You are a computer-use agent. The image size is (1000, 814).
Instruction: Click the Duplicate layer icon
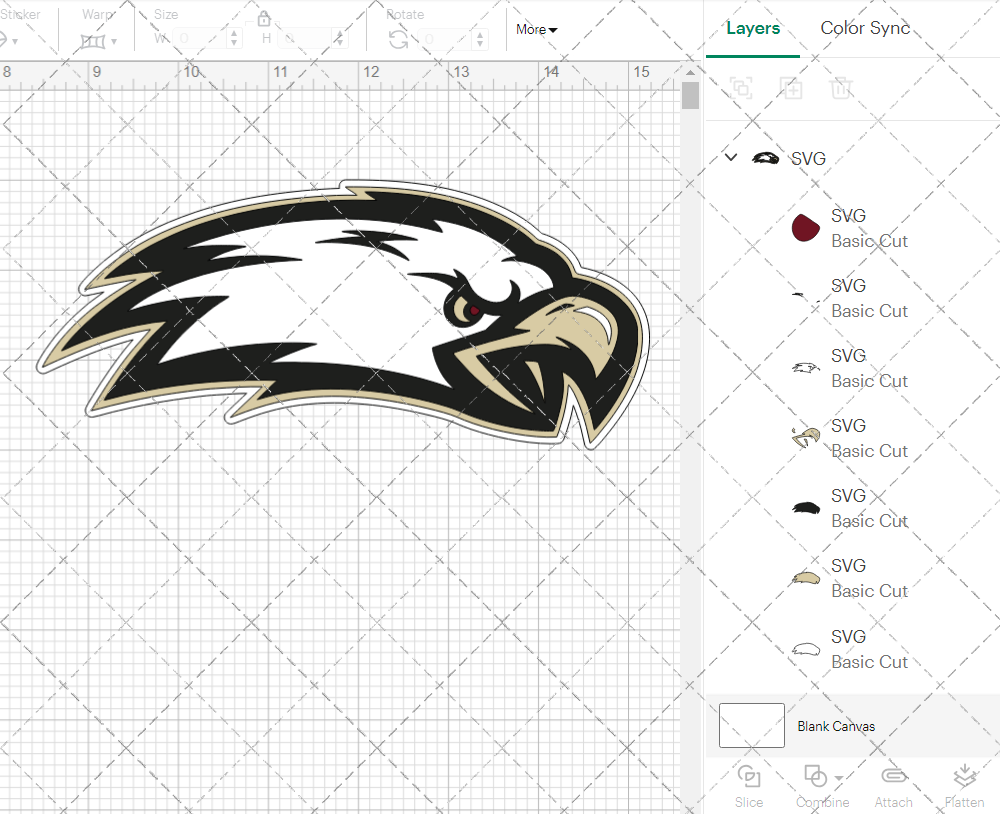pyautogui.click(x=791, y=88)
